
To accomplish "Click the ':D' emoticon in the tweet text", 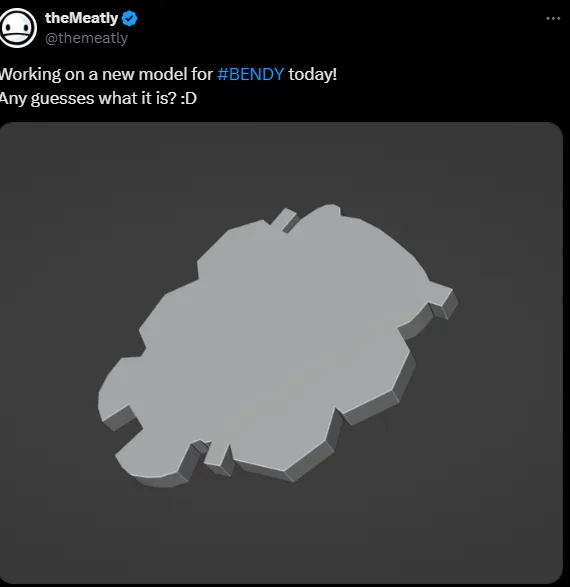I will [x=188, y=98].
